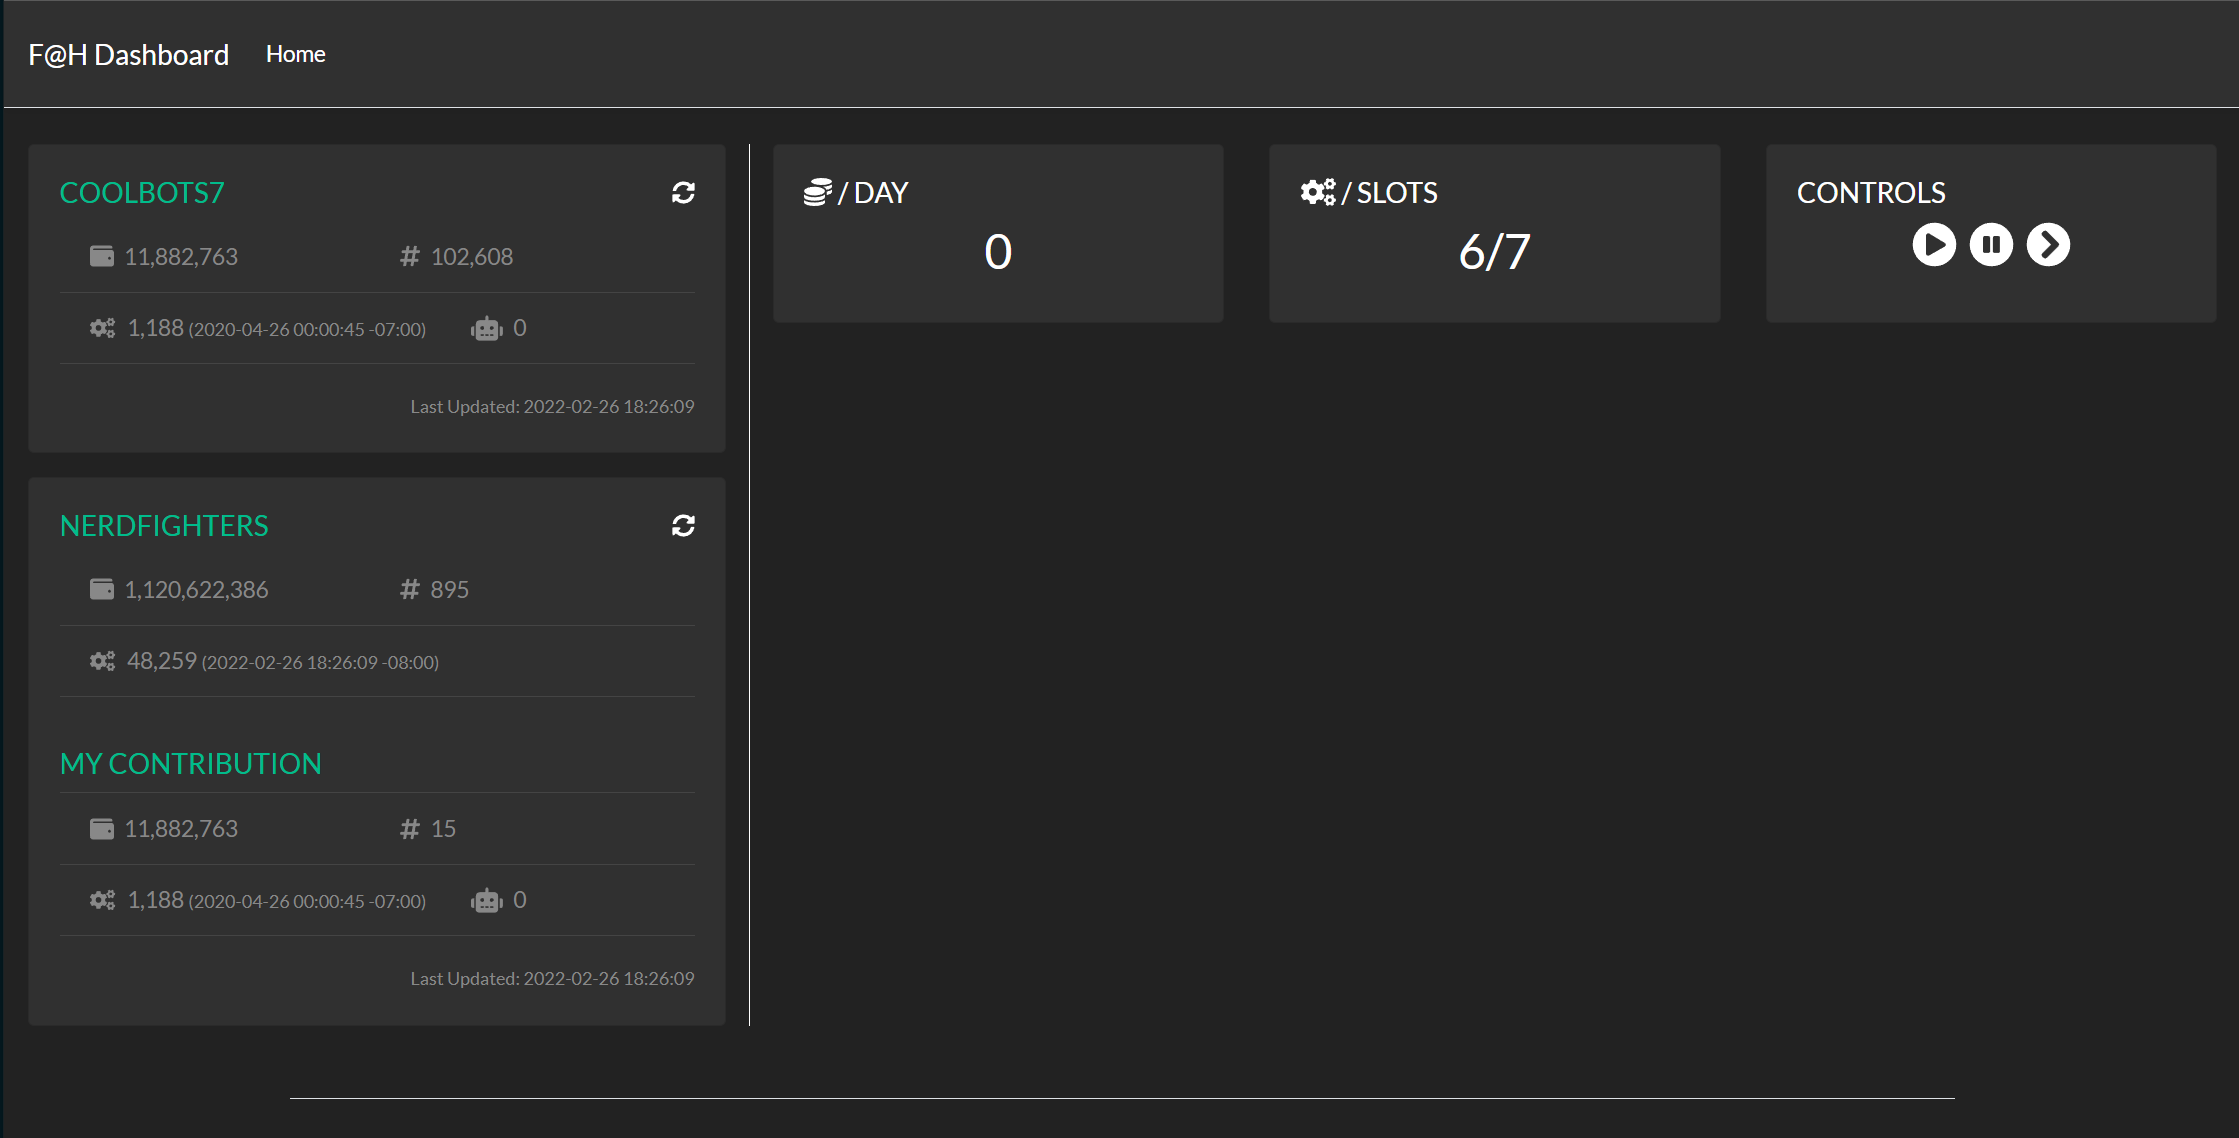Click the hash icon beside rank 15

pyautogui.click(x=409, y=829)
